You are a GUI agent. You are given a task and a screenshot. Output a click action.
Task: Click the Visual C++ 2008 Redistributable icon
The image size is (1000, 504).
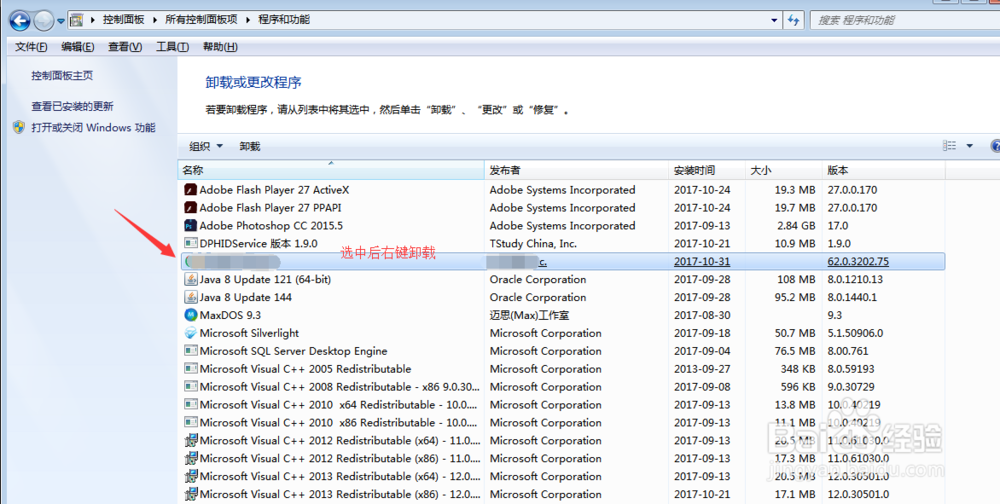(190, 387)
